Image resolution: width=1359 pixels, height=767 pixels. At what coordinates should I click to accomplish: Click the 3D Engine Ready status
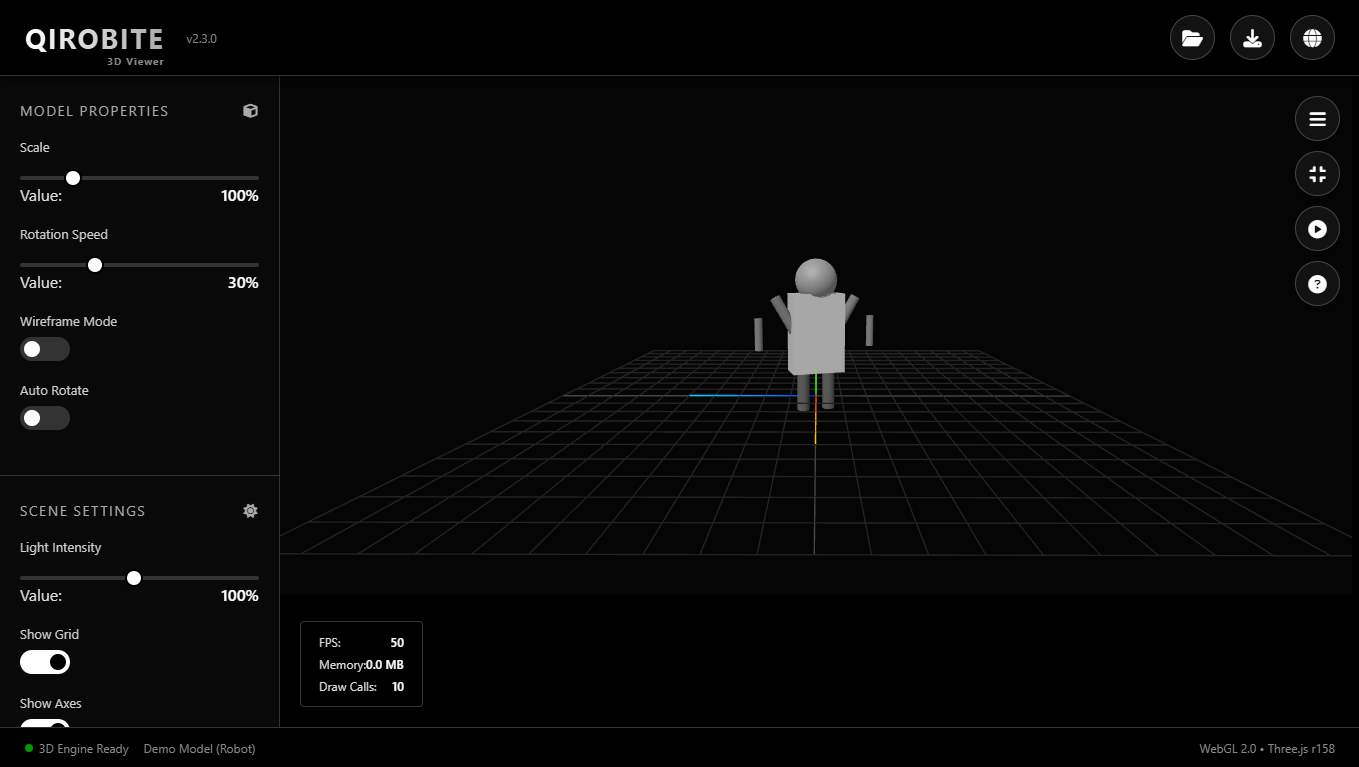pyautogui.click(x=84, y=749)
